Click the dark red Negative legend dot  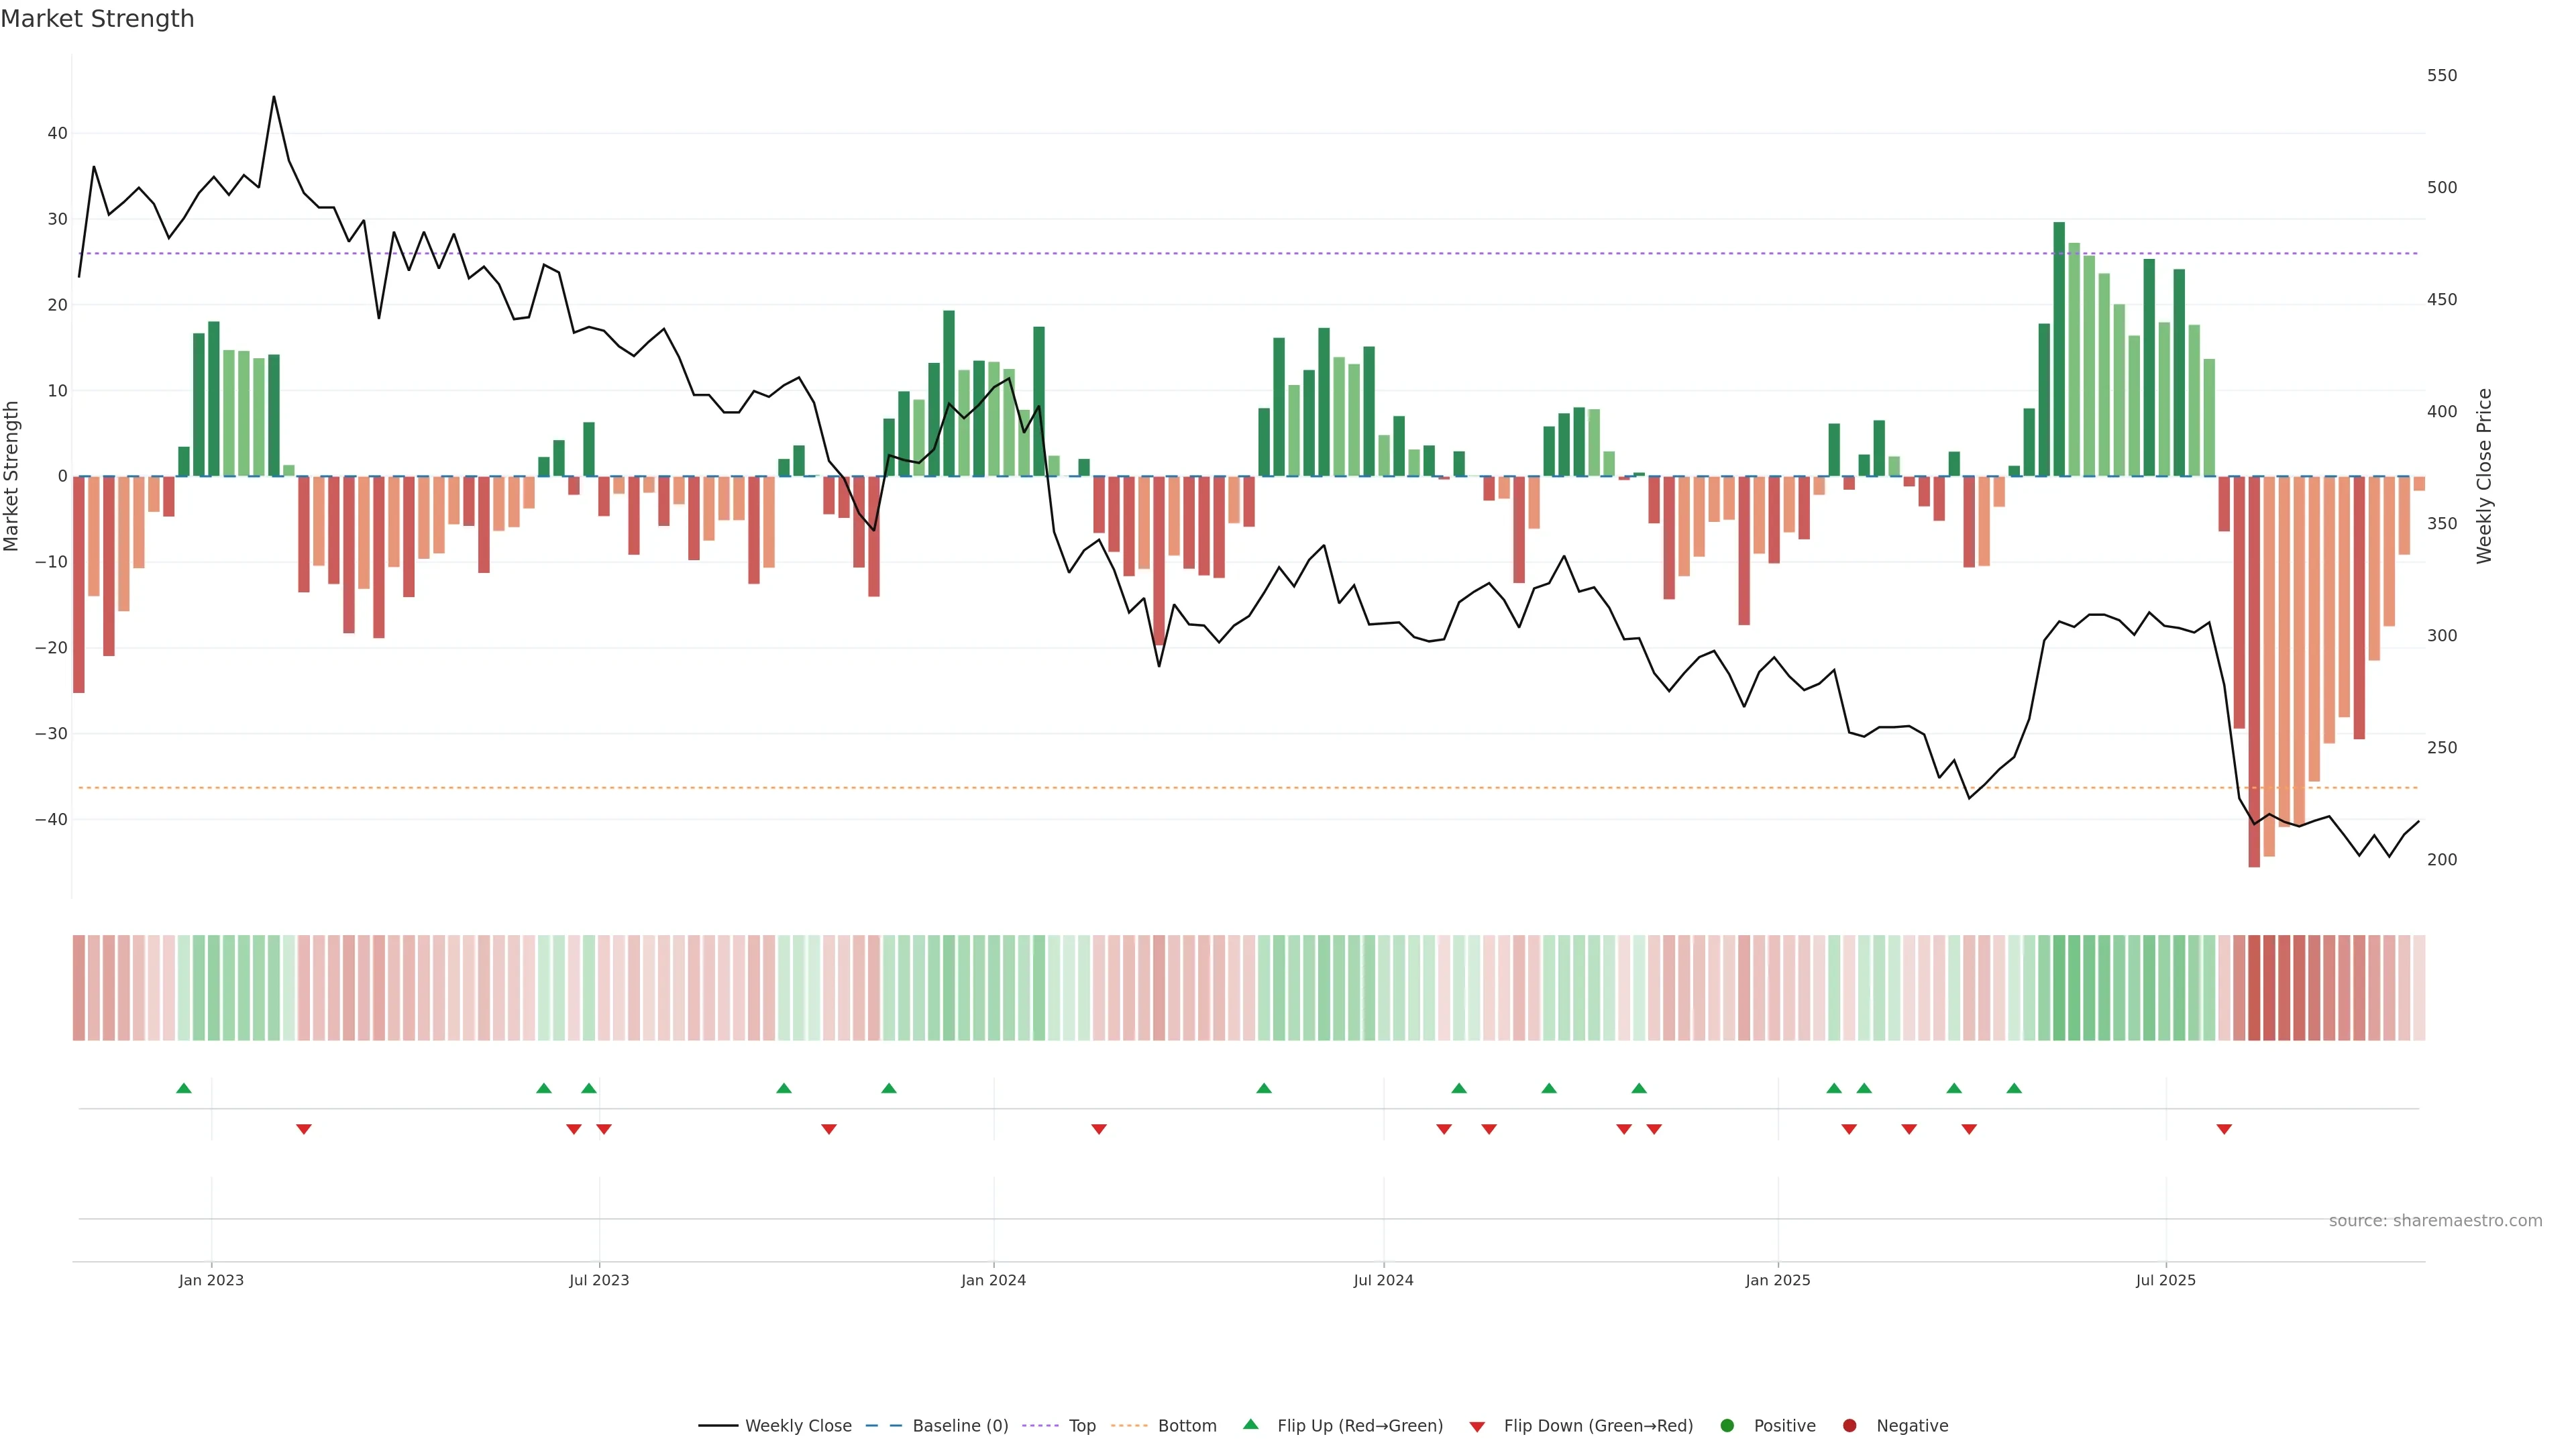click(1849, 1425)
